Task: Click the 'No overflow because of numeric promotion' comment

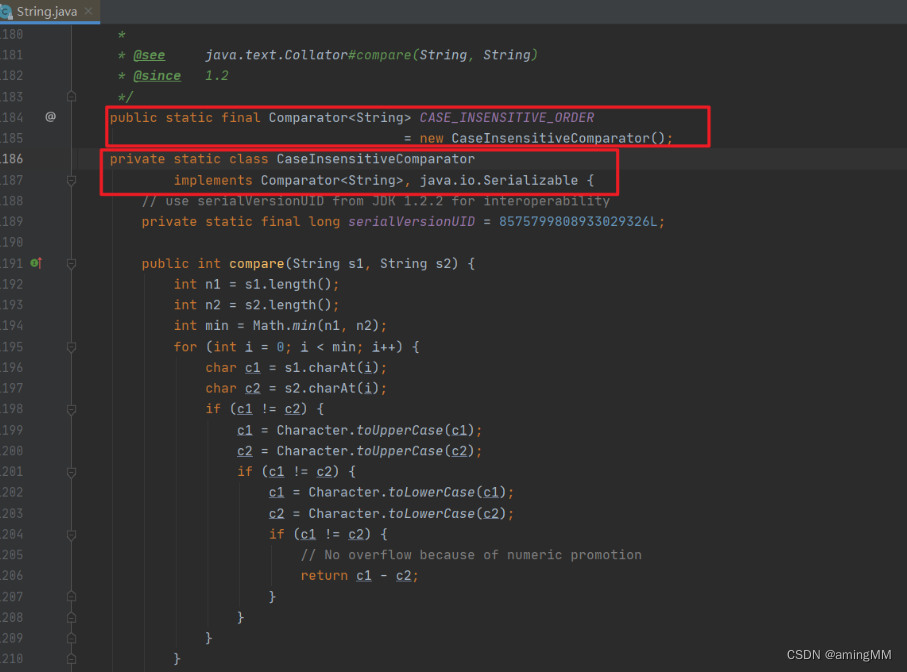Action: pyautogui.click(x=471, y=555)
